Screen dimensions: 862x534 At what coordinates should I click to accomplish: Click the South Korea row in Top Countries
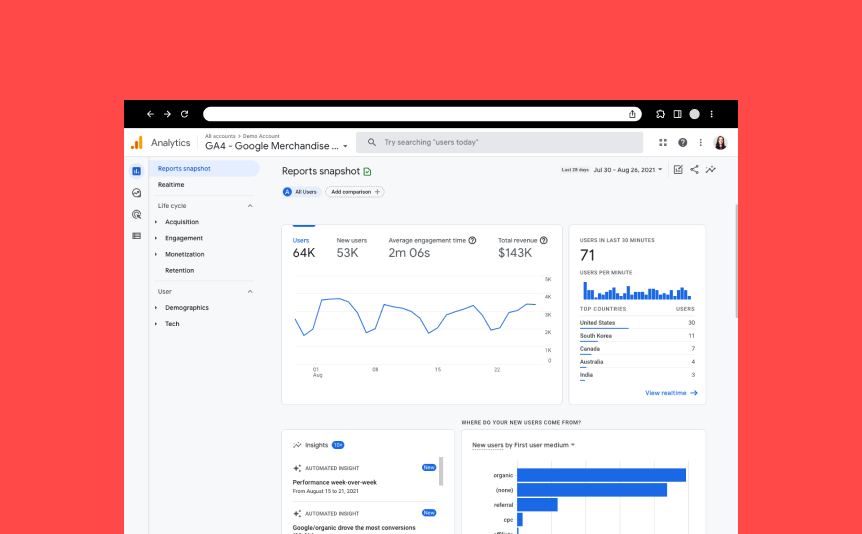[x=637, y=335]
